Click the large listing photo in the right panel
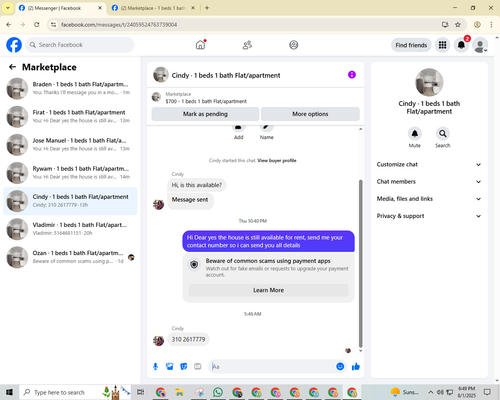500x400 pixels. [429, 82]
